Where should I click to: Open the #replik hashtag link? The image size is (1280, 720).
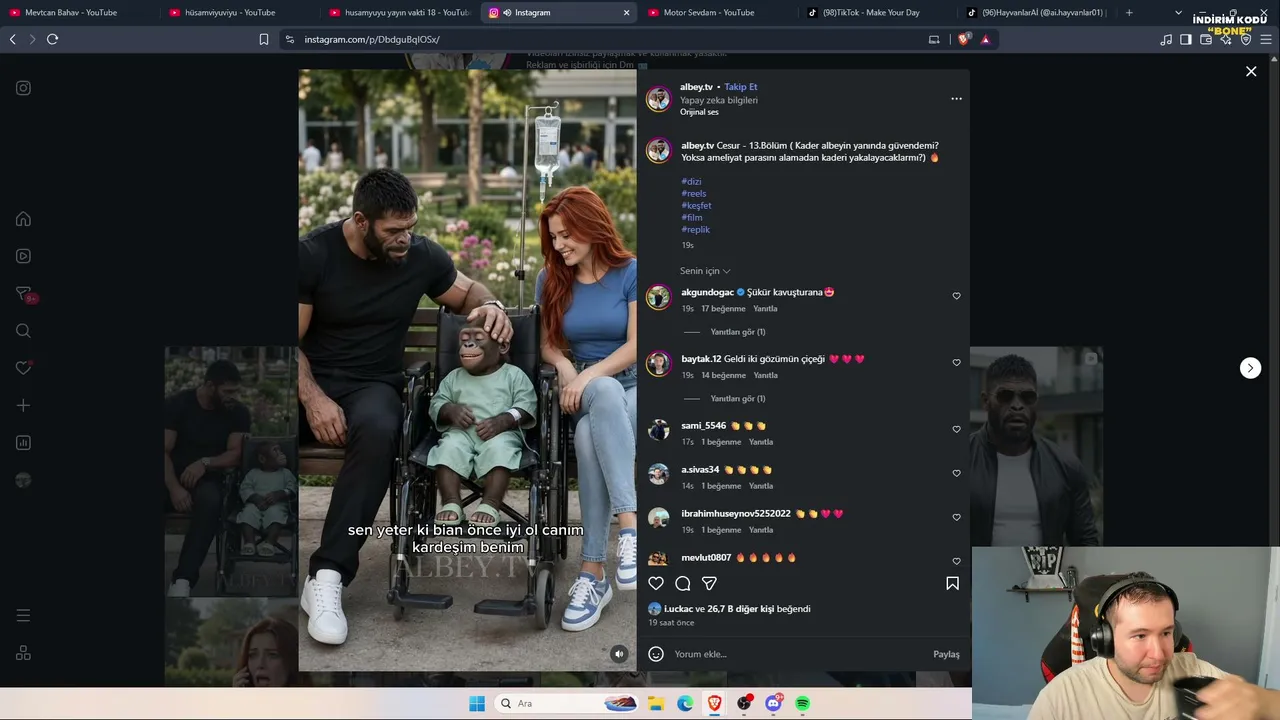(695, 230)
